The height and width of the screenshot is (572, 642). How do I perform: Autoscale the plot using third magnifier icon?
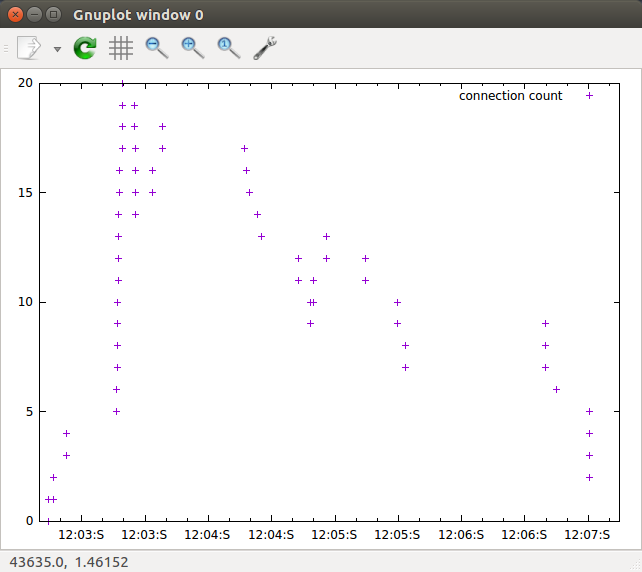click(228, 47)
